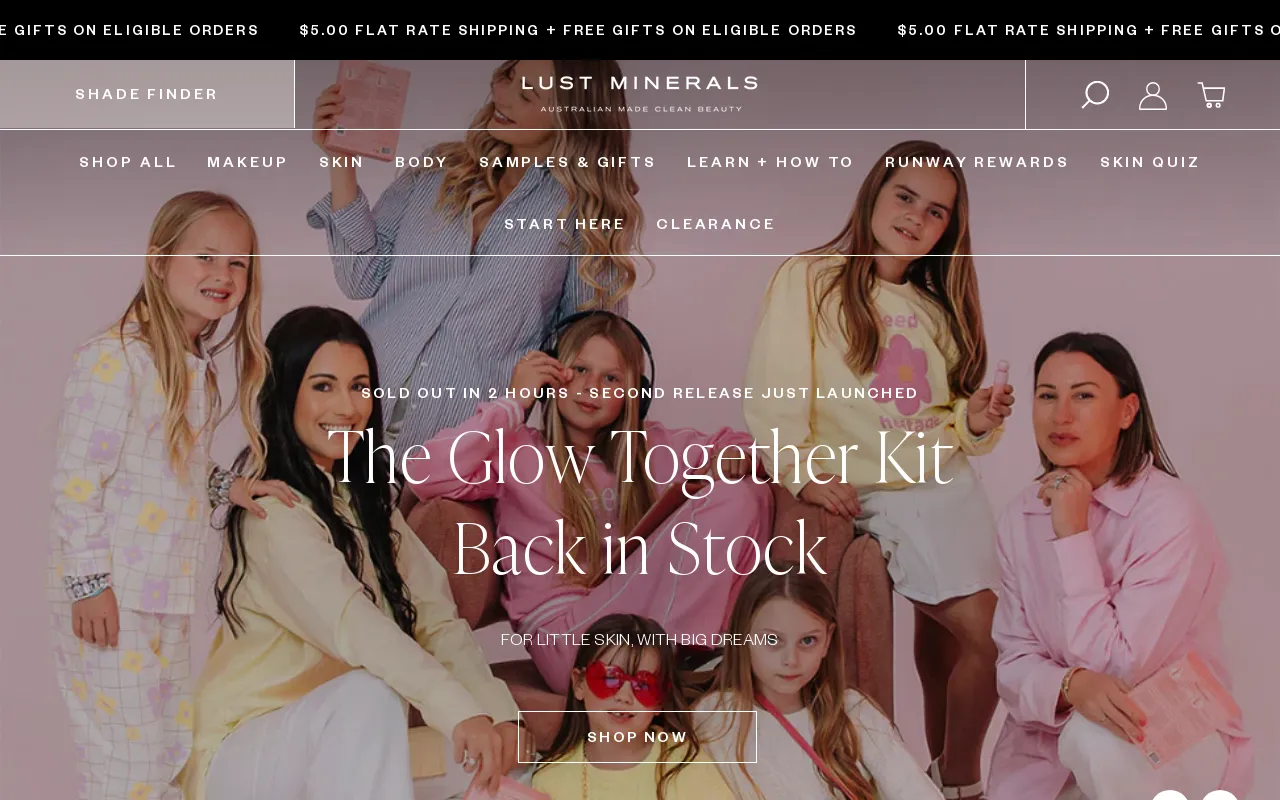Open Learn + How To menu
Screen dimensions: 1280x800
coord(771,162)
